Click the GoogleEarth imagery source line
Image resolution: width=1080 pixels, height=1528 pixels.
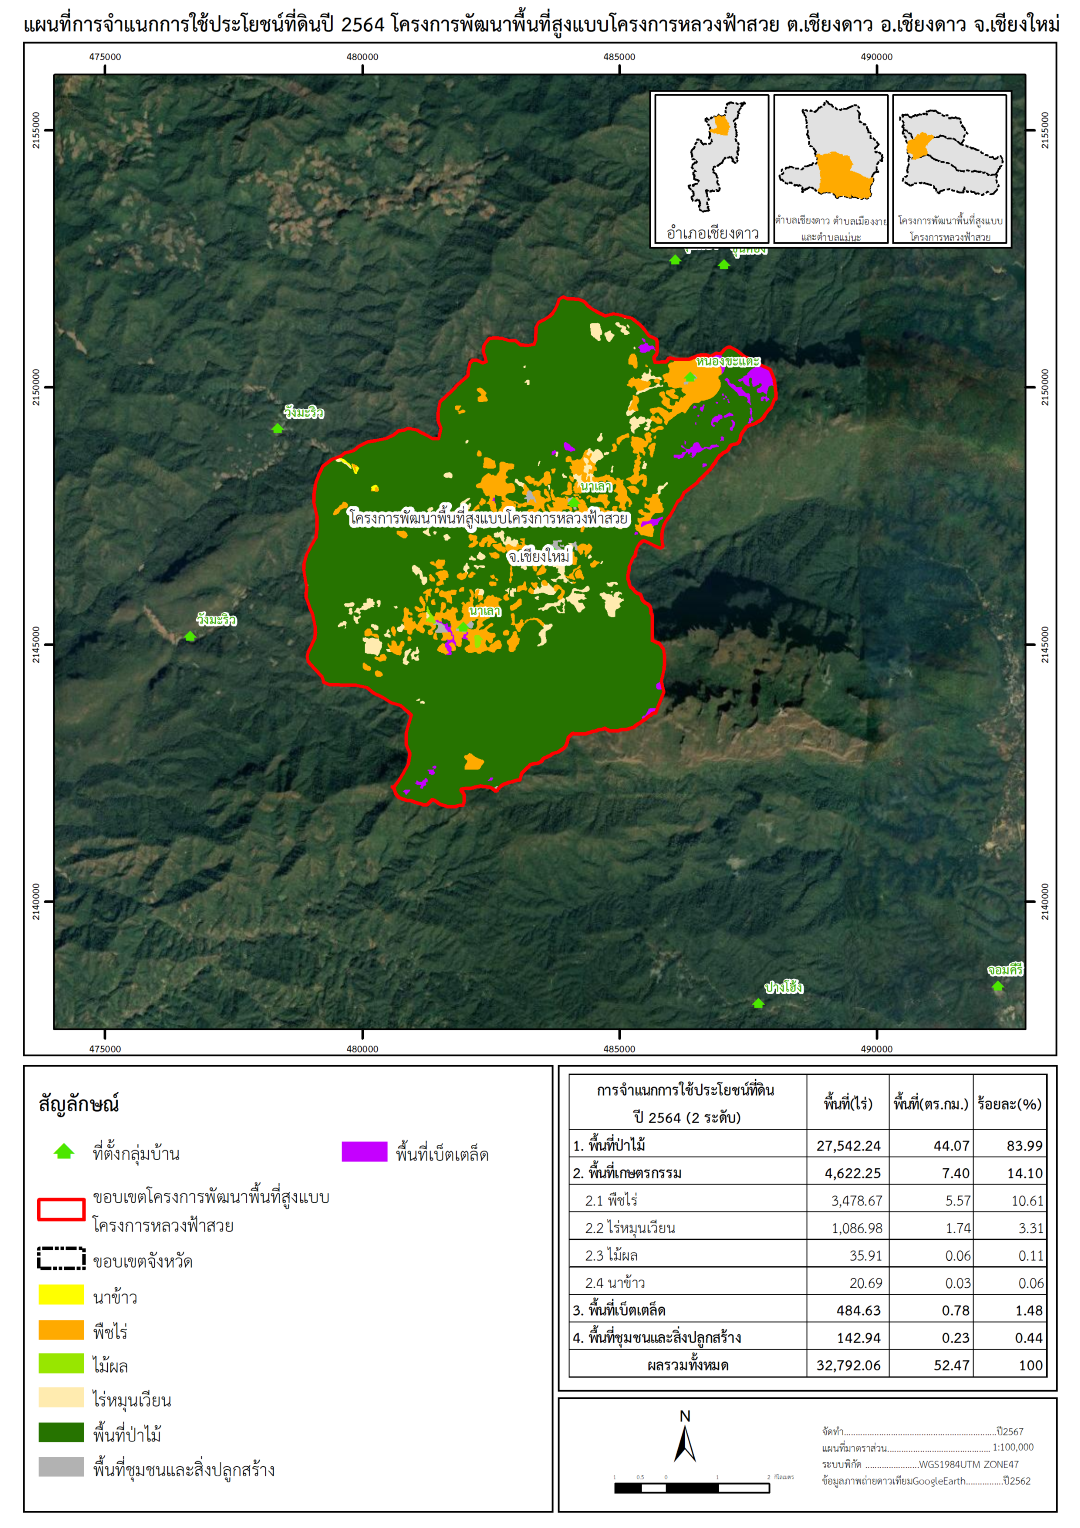(926, 1481)
